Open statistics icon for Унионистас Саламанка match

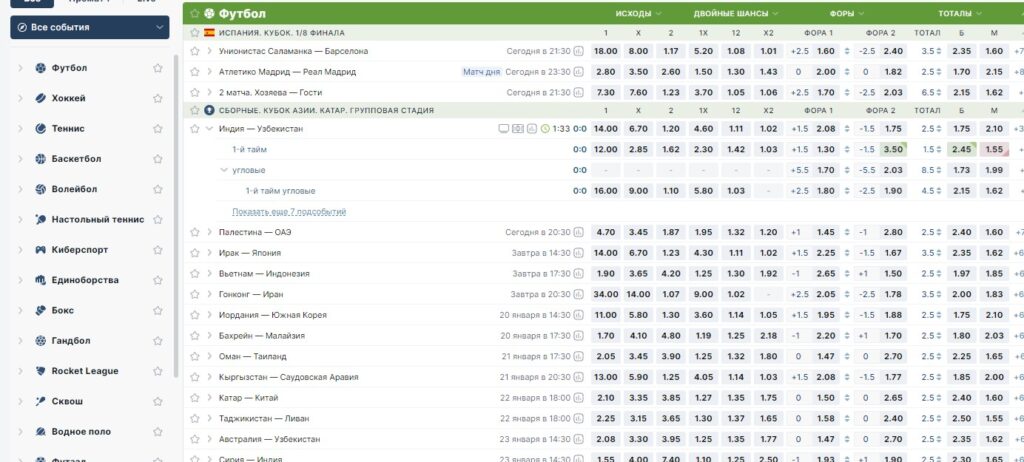[578, 51]
